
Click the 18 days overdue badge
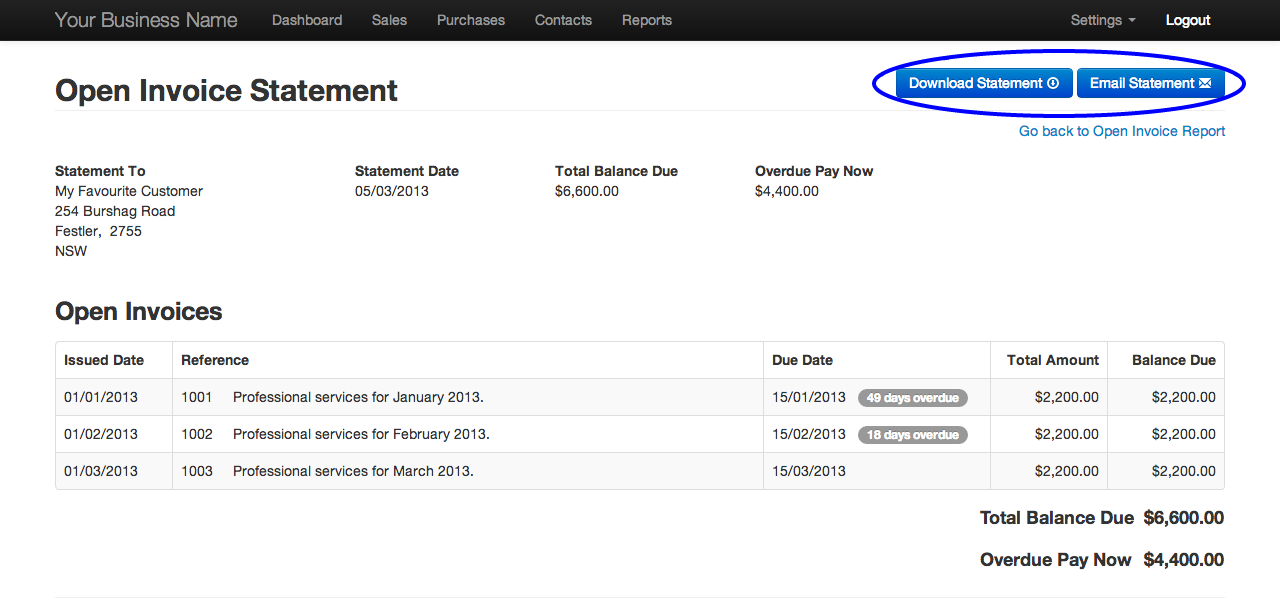coord(912,435)
